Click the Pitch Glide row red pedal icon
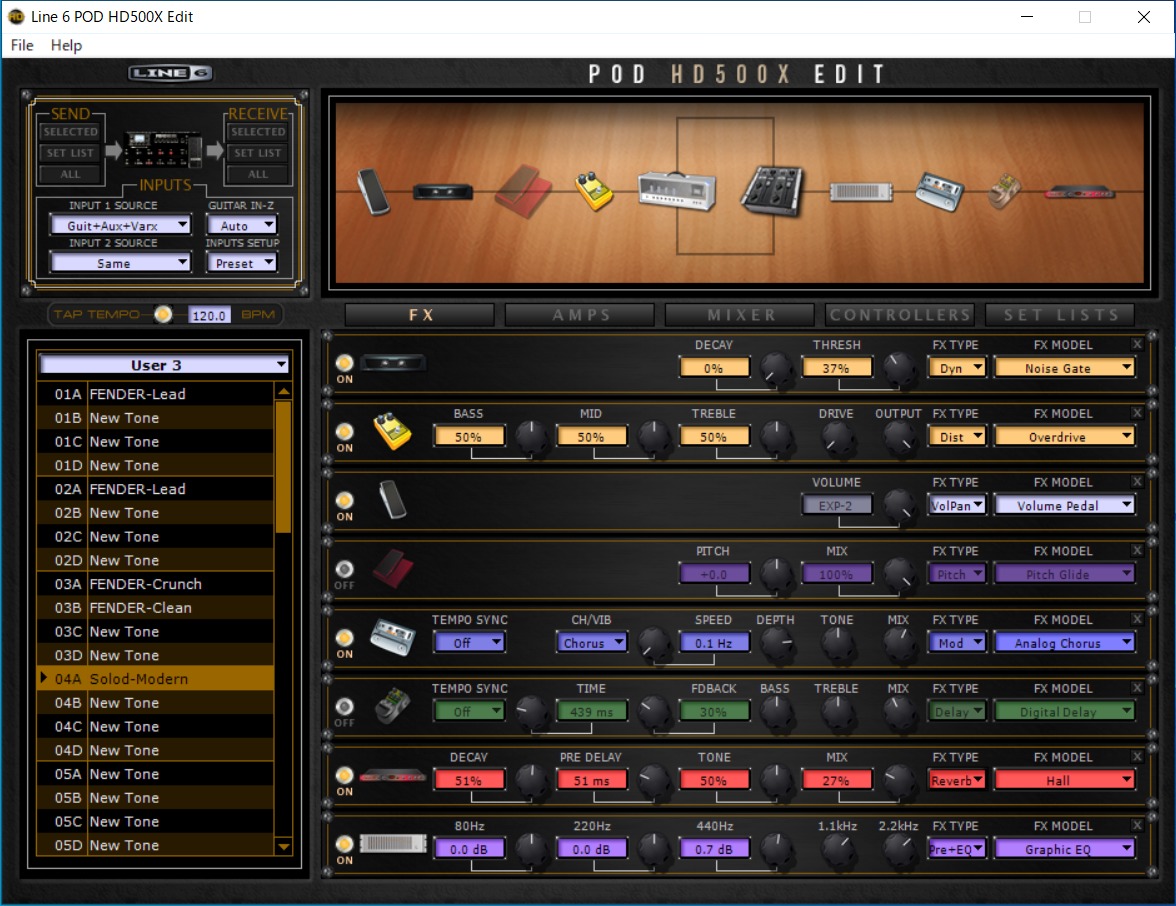Viewport: 1176px width, 906px height. 394,568
